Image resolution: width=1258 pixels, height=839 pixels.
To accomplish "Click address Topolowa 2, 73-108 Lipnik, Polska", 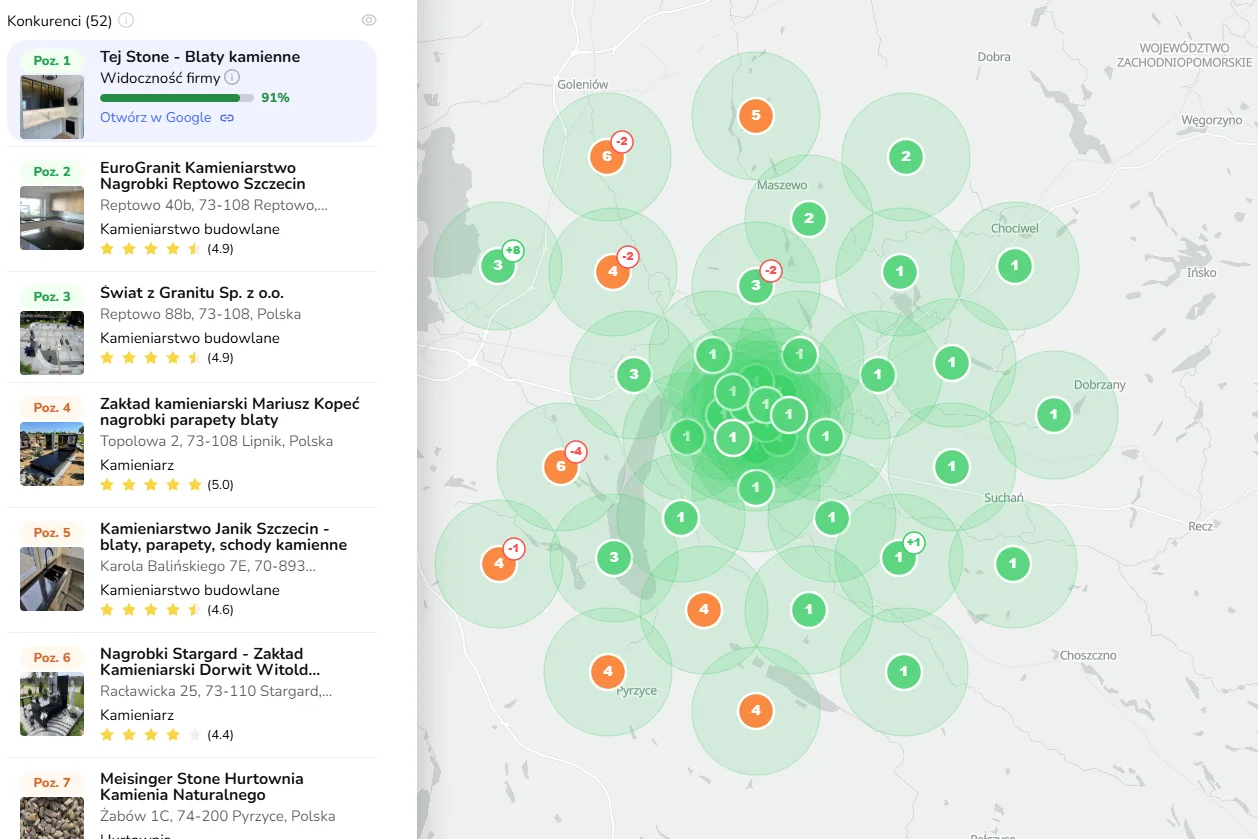I will [217, 441].
